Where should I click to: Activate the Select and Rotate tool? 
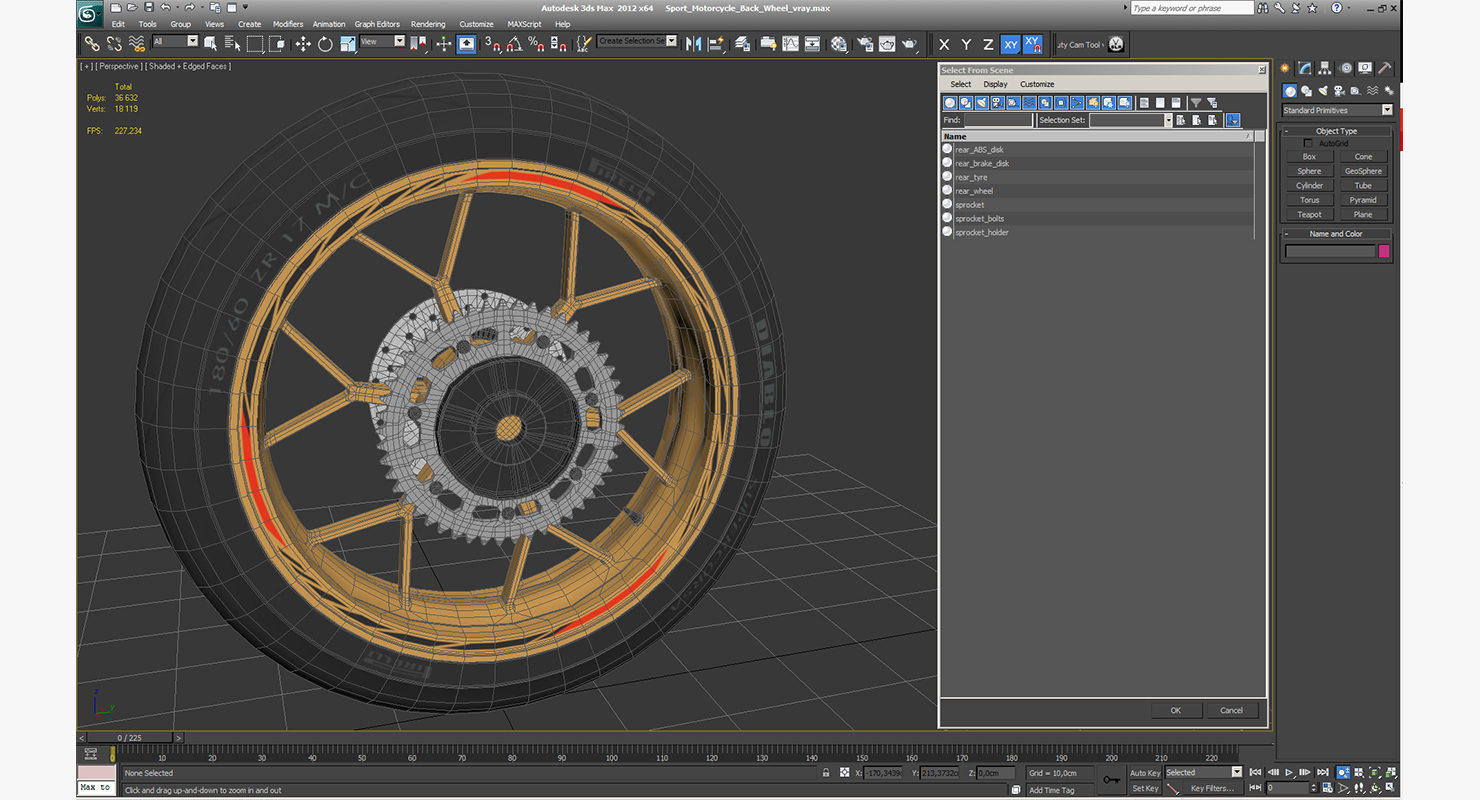(x=325, y=44)
